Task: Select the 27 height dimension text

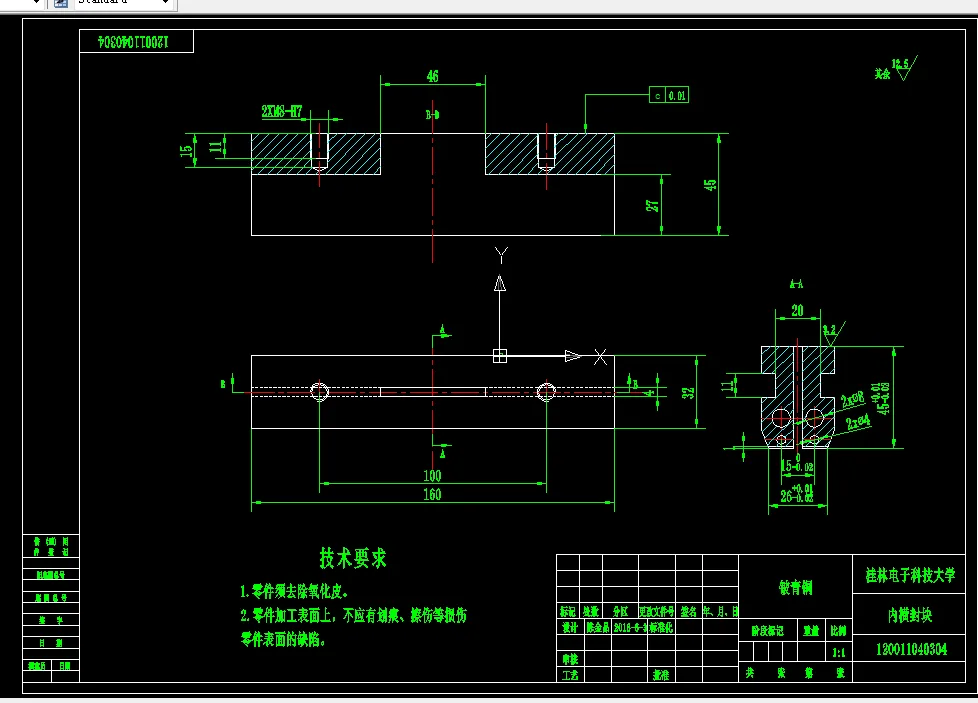Action: (652, 205)
